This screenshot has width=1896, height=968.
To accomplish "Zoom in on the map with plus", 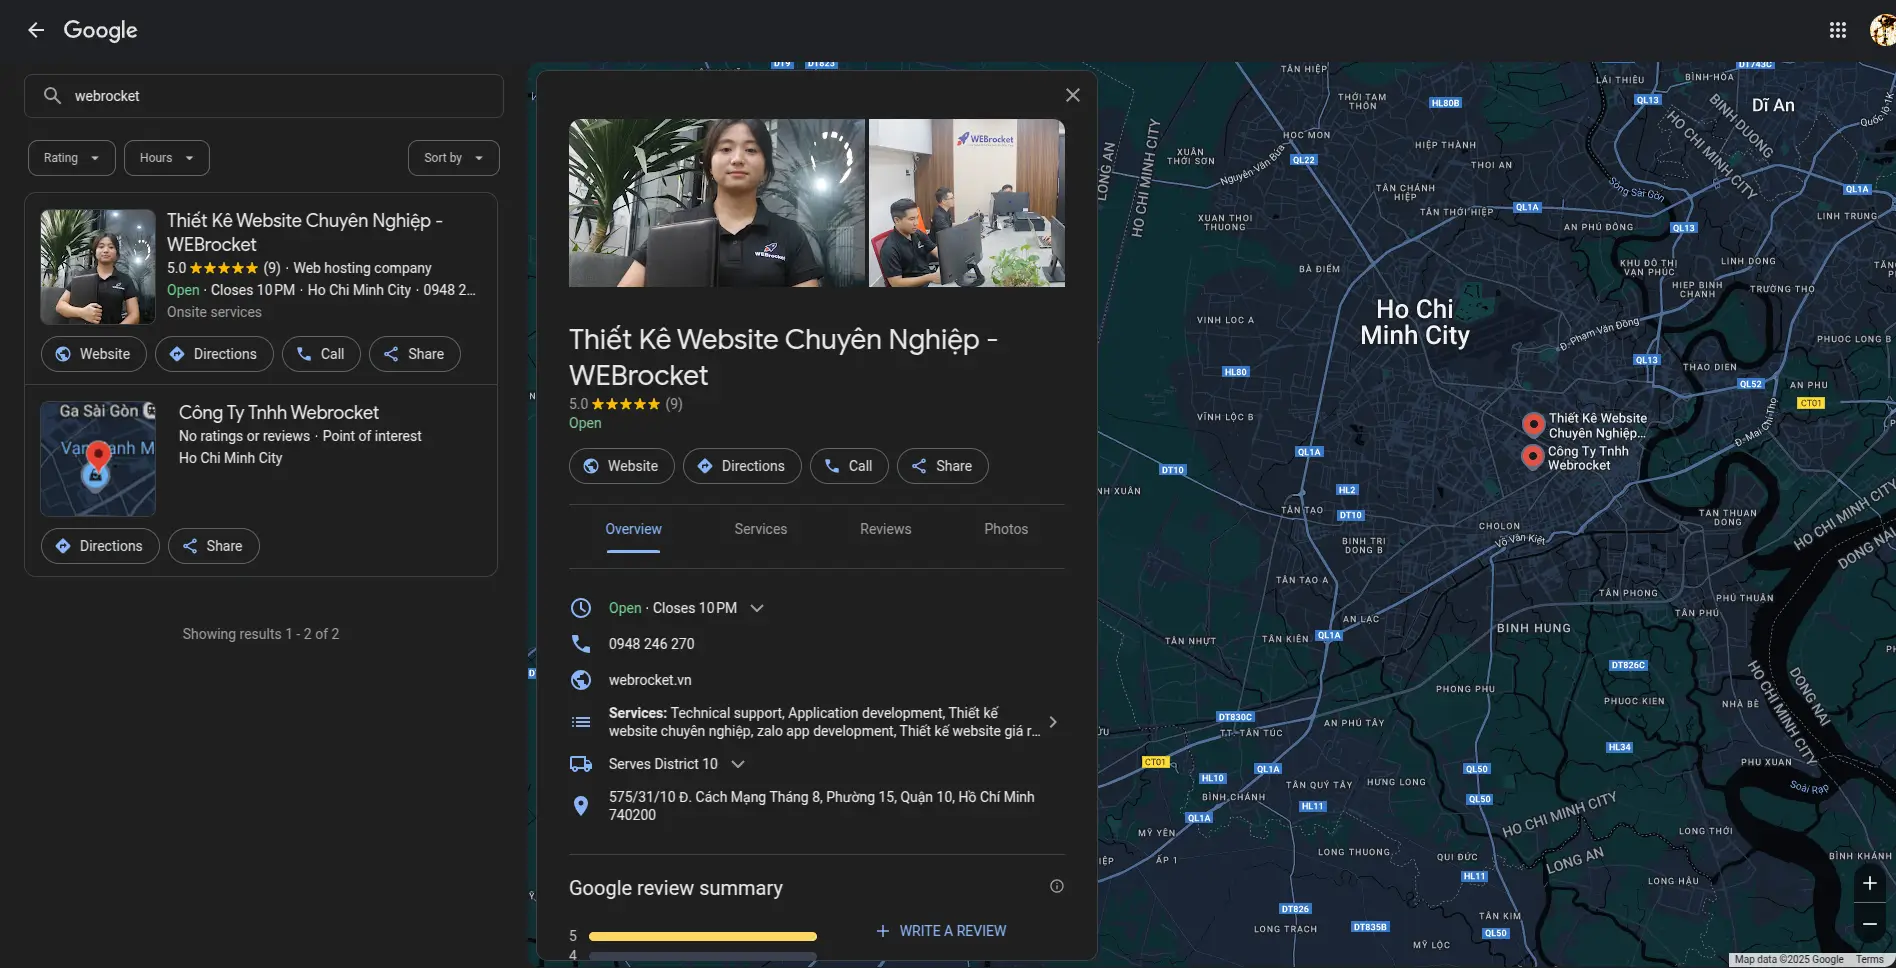I will (1869, 883).
